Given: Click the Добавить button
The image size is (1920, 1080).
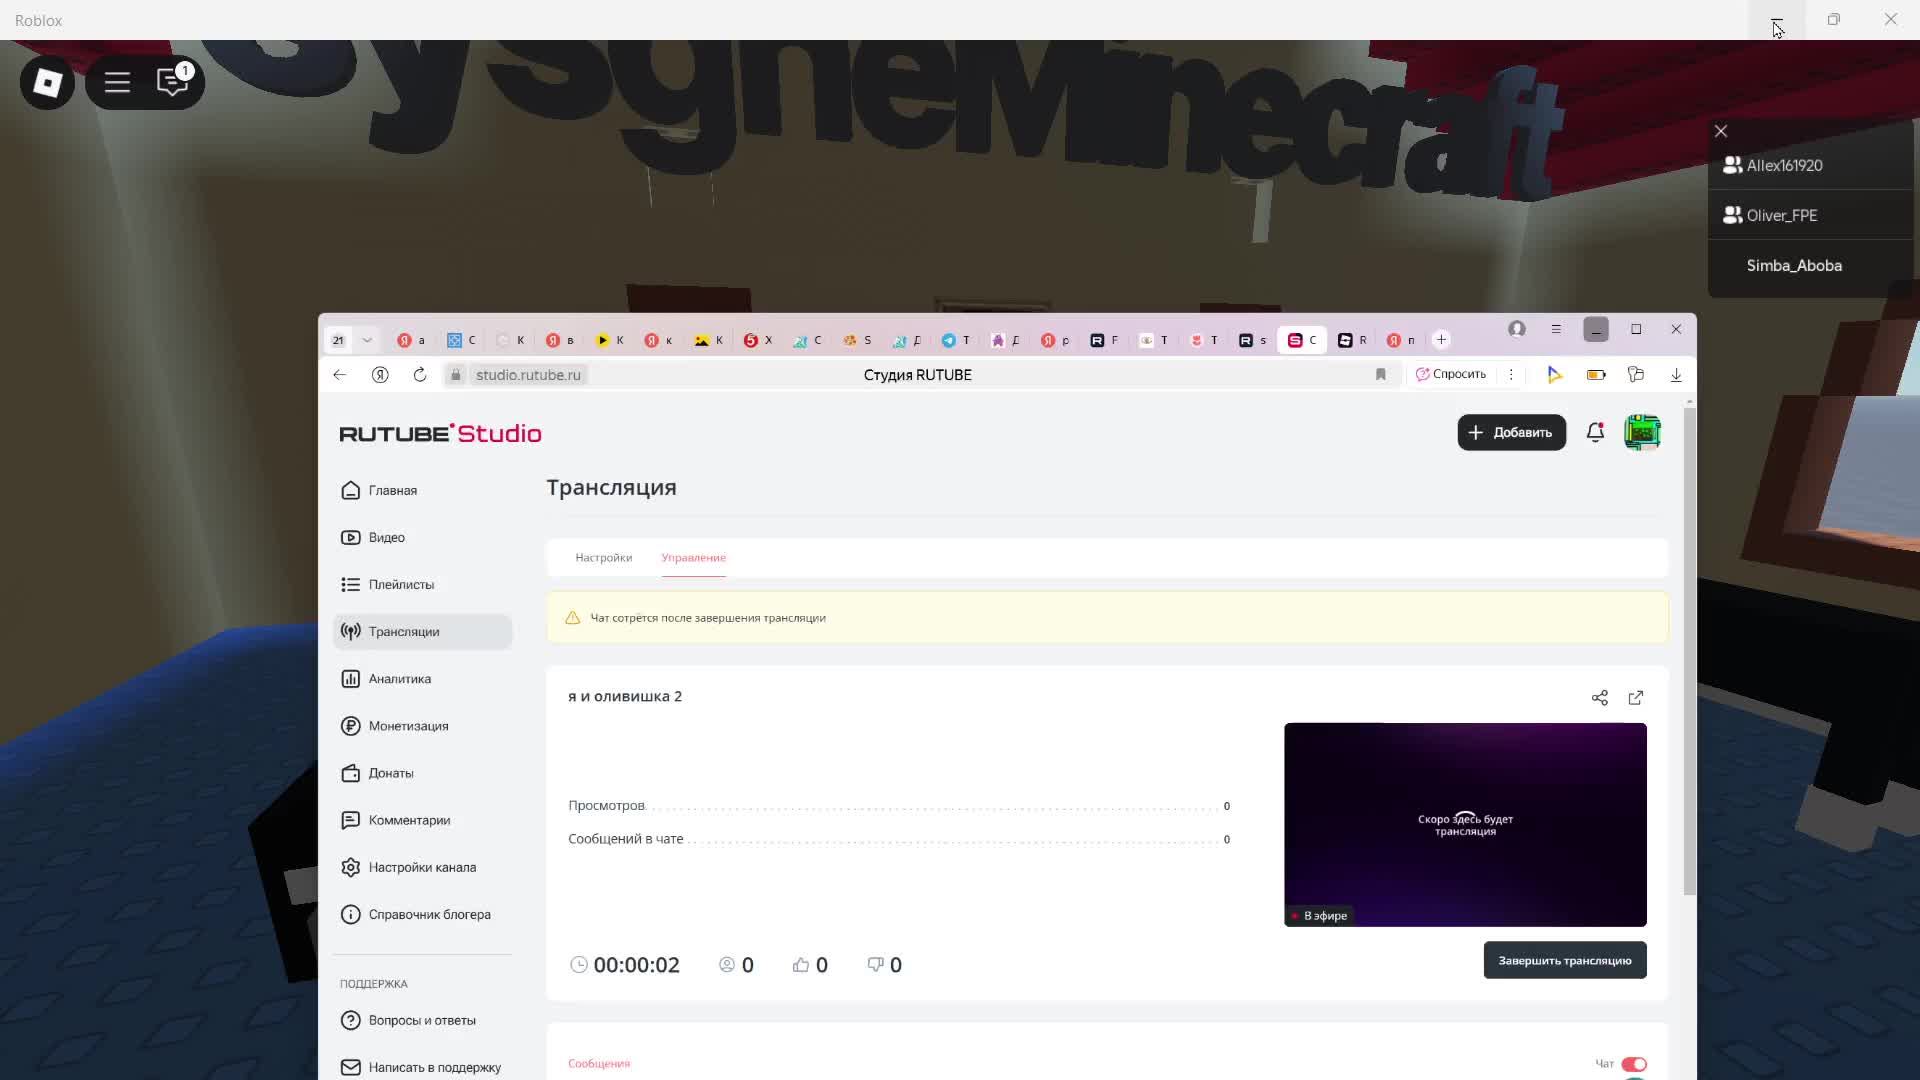Looking at the screenshot, I should point(1511,432).
